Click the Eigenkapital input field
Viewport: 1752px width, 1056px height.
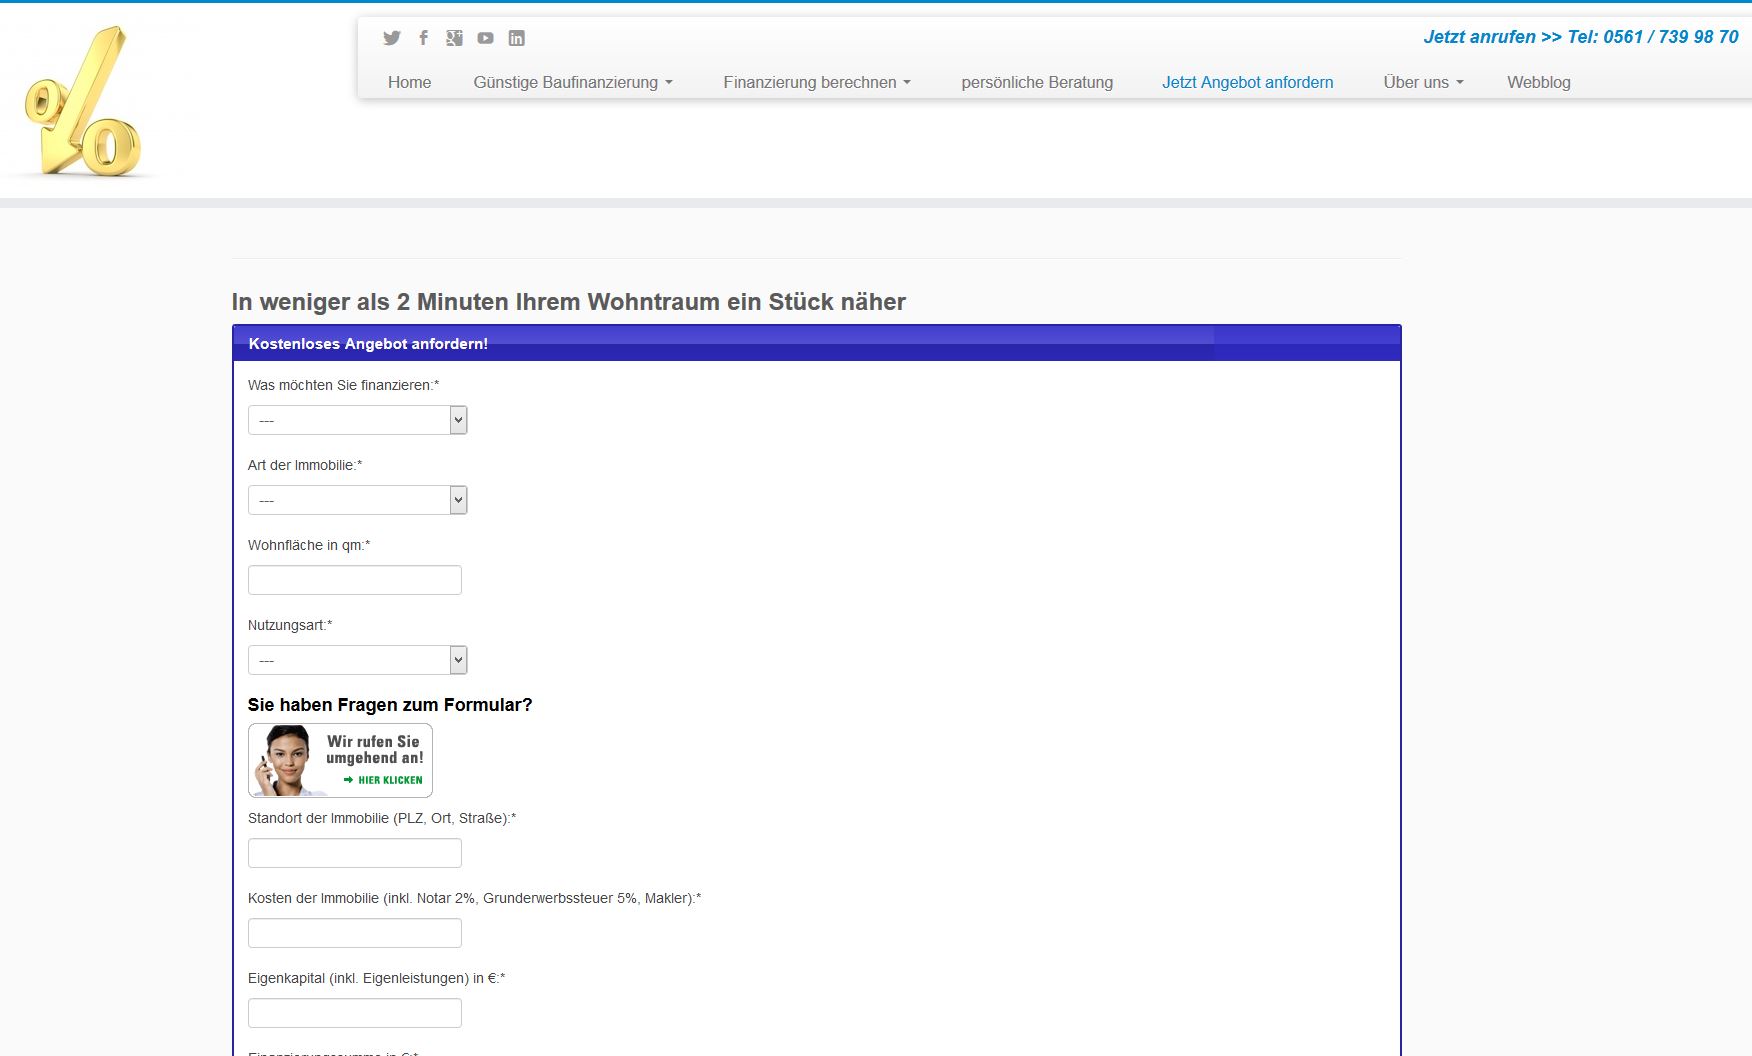pyautogui.click(x=355, y=1013)
